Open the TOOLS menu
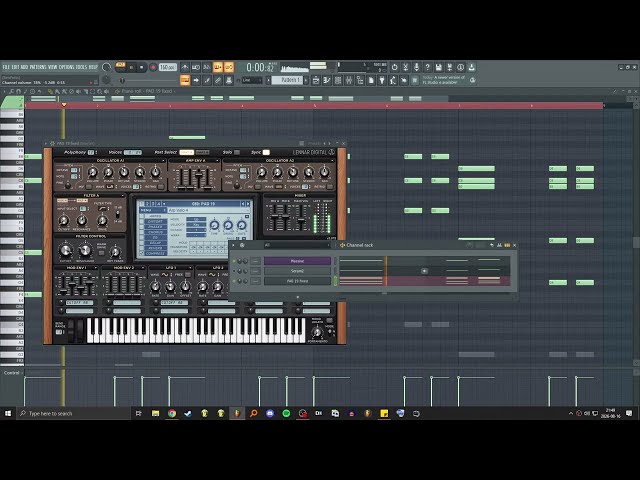Viewport: 640px width, 480px height. point(82,67)
